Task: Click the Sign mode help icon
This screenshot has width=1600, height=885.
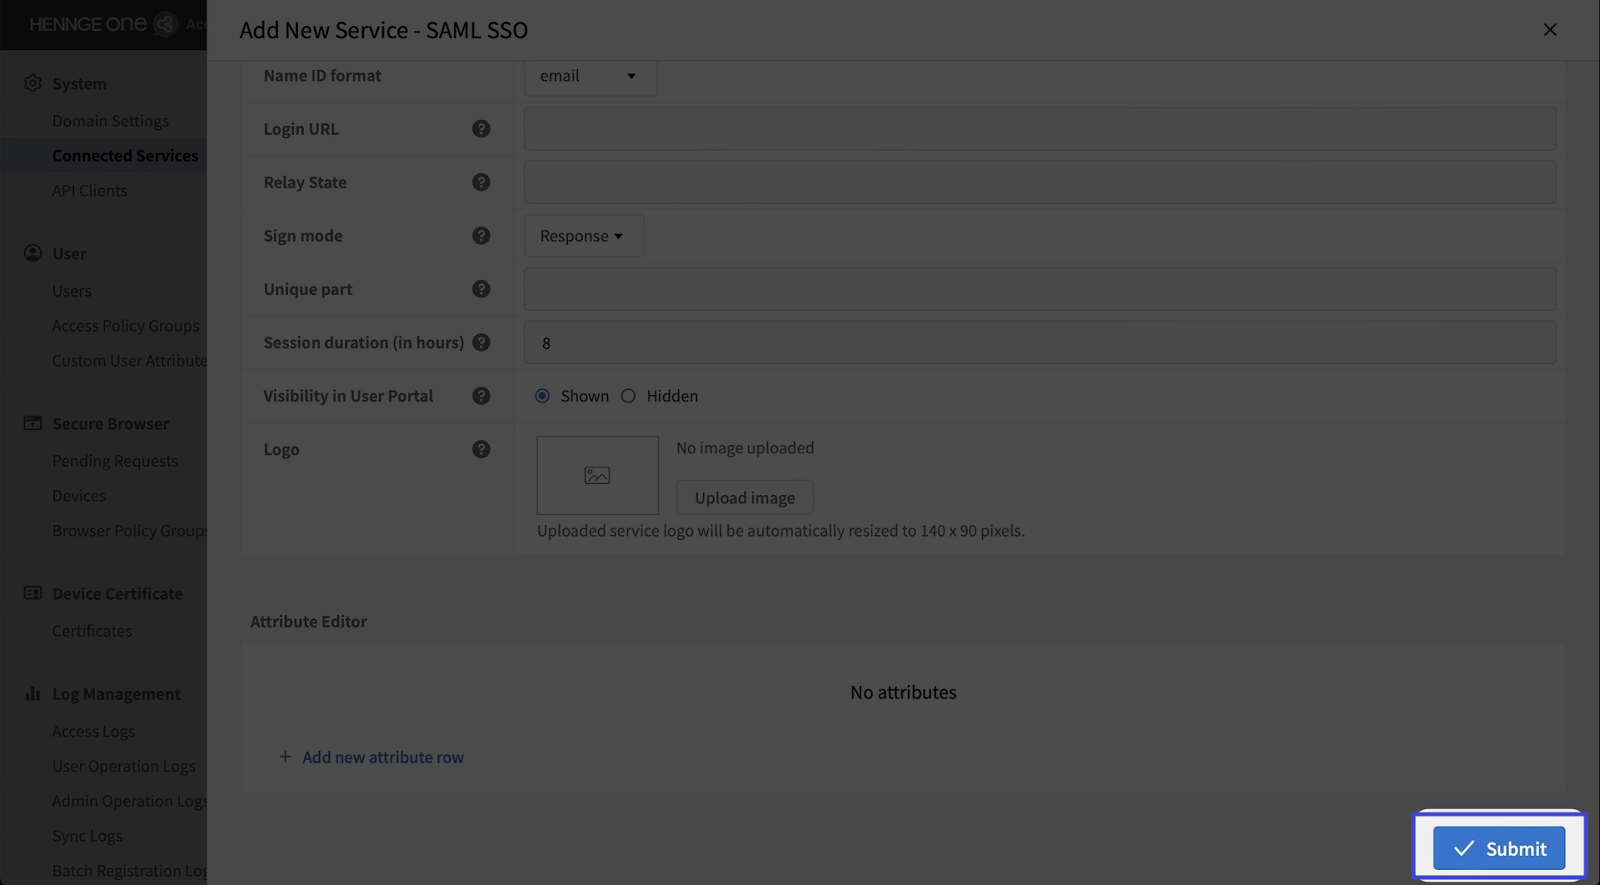Action: pyautogui.click(x=481, y=236)
